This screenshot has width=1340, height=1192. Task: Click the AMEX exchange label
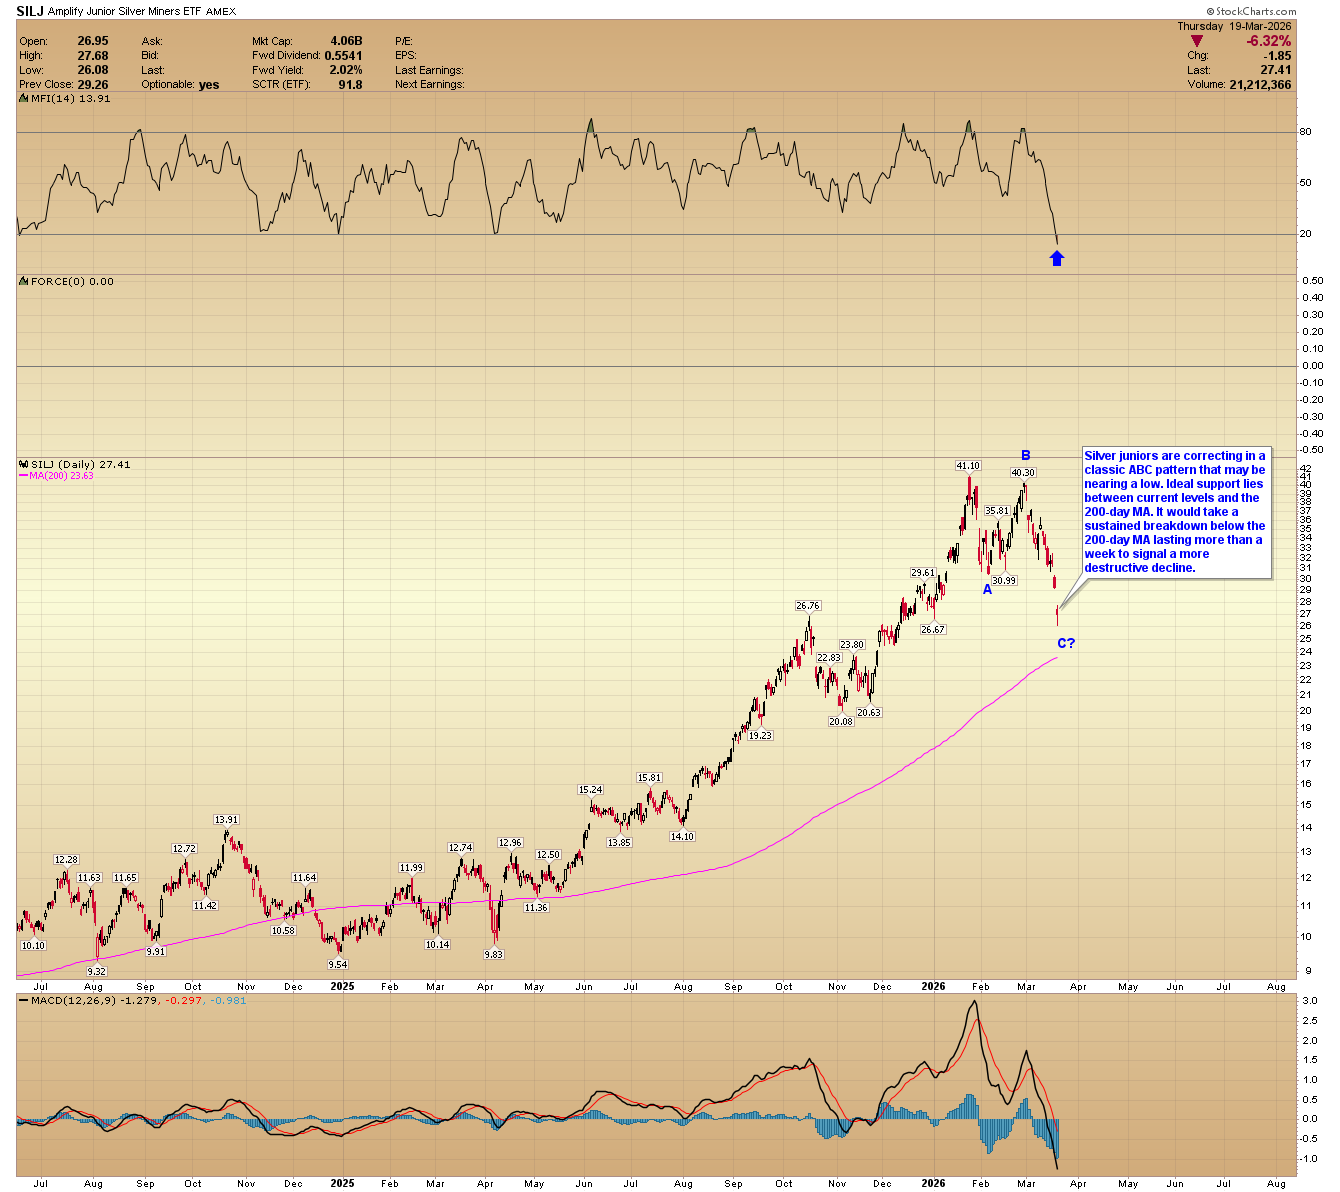pos(221,12)
